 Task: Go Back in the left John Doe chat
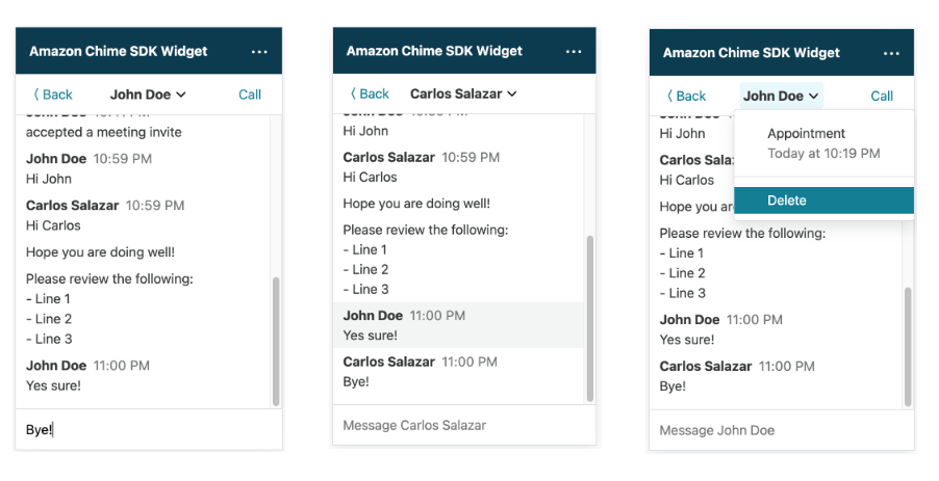(x=53, y=95)
